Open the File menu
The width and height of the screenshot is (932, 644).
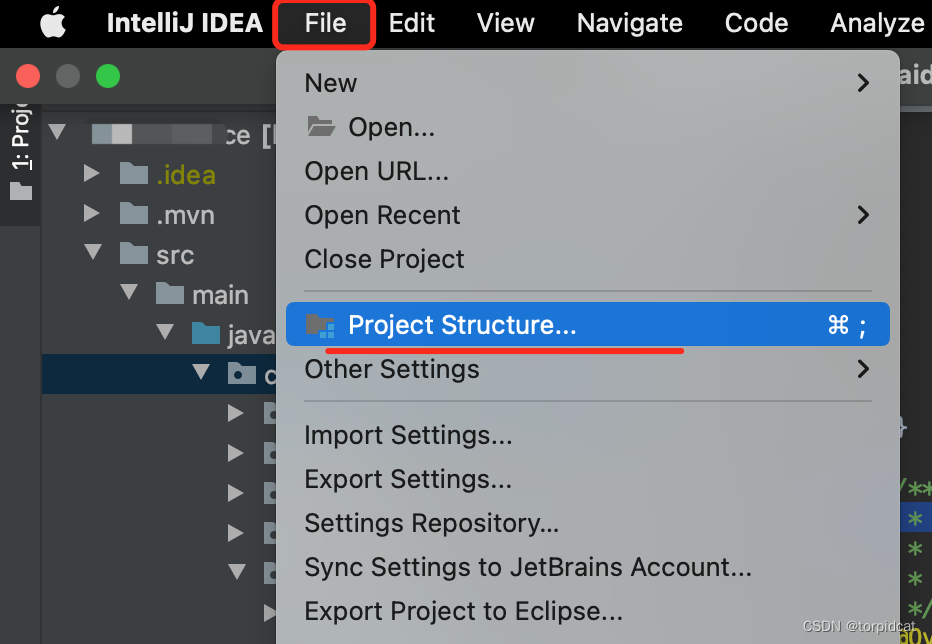click(x=325, y=23)
